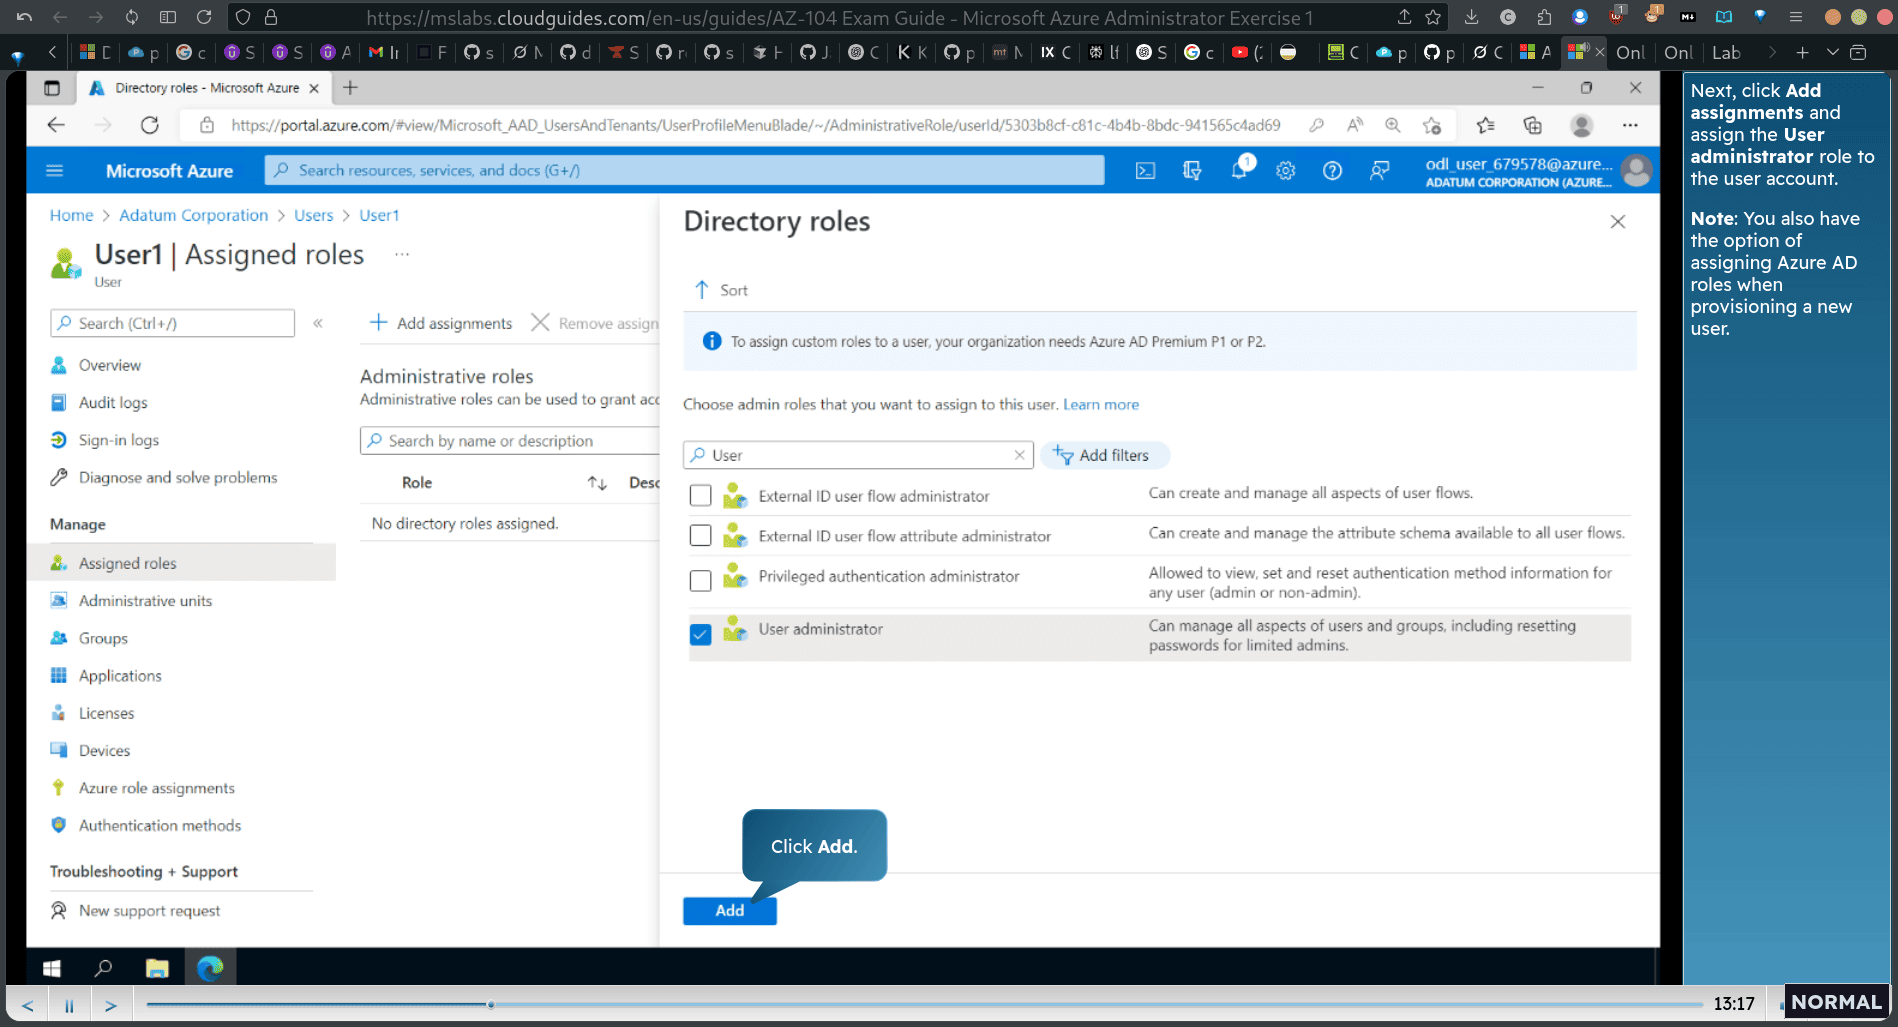The image size is (1898, 1027).
Task: Open Edge collections icon
Action: [1532, 125]
